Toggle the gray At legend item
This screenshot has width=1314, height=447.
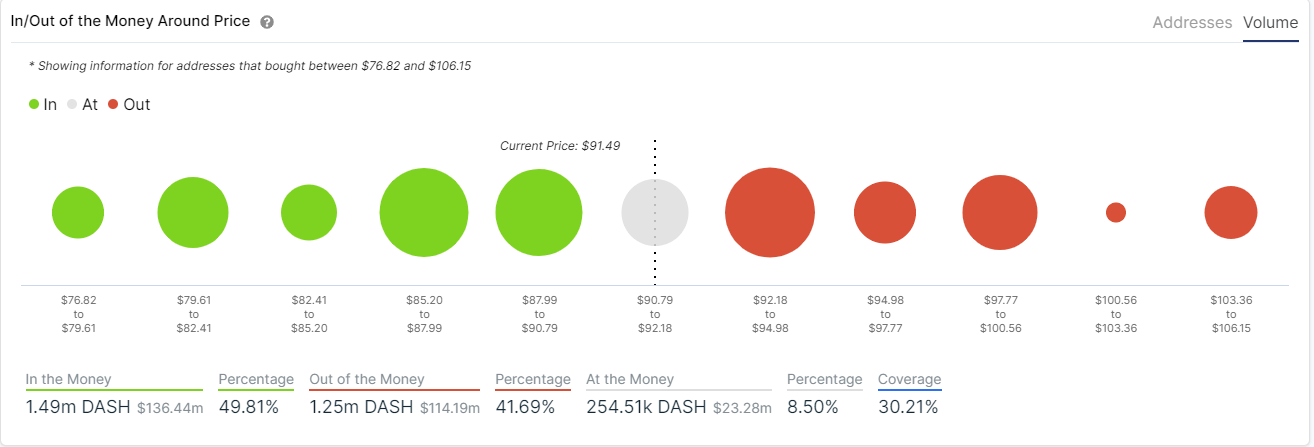82,104
